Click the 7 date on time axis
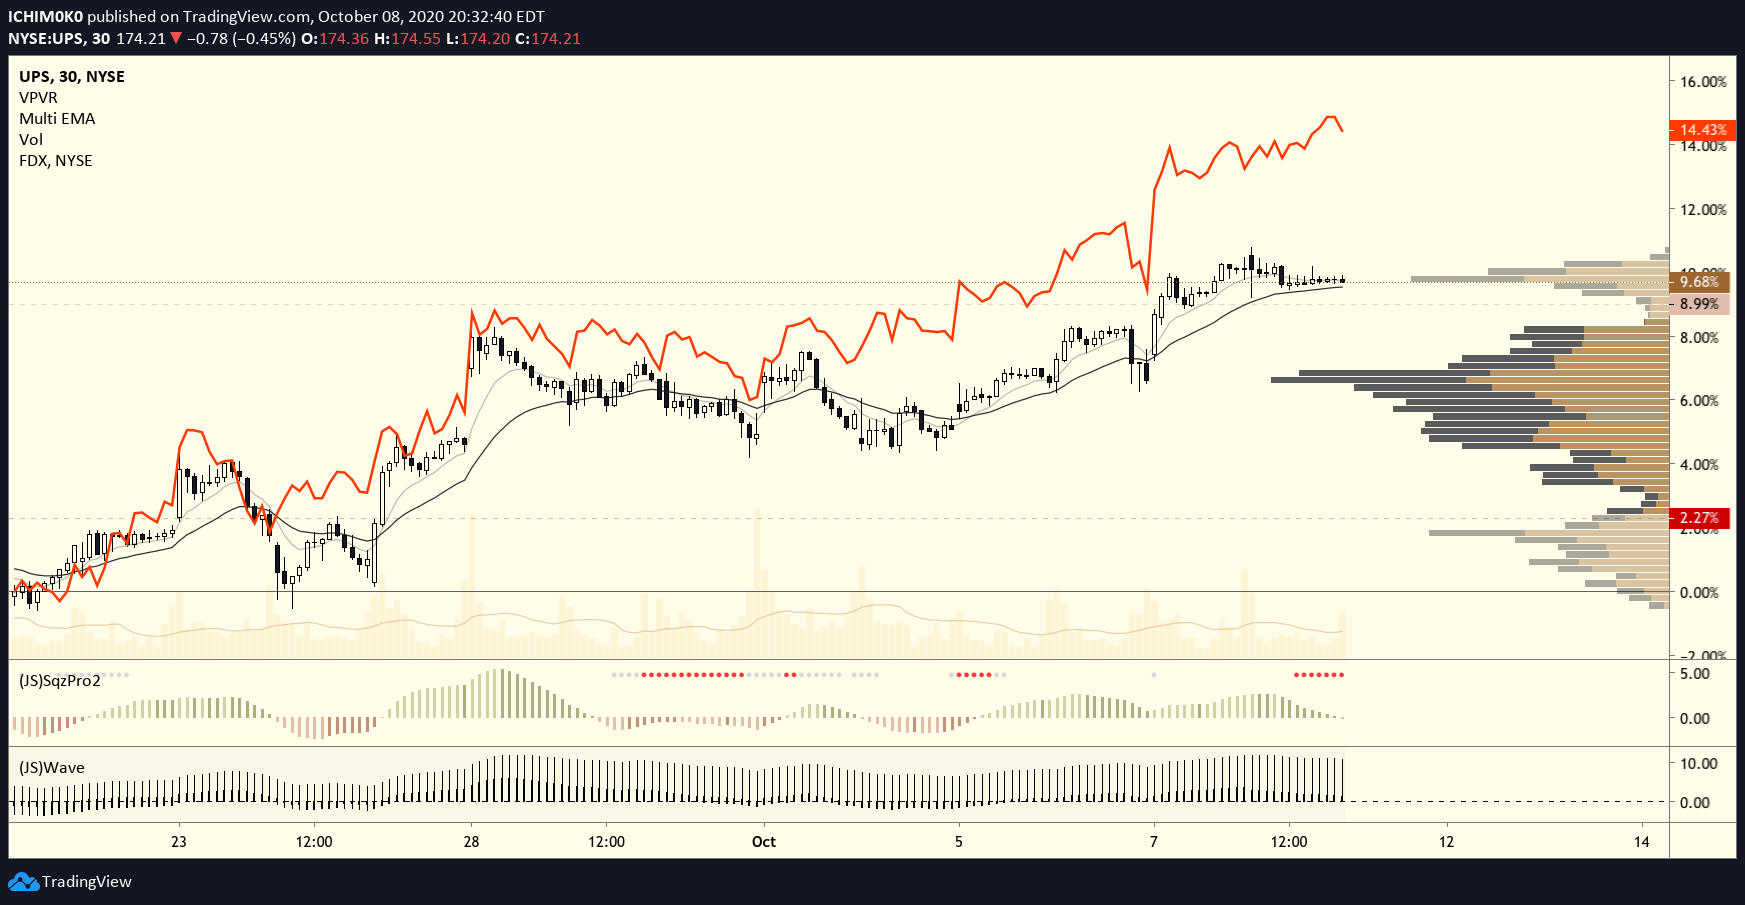Viewport: 1745px width, 905px height. pos(1154,842)
